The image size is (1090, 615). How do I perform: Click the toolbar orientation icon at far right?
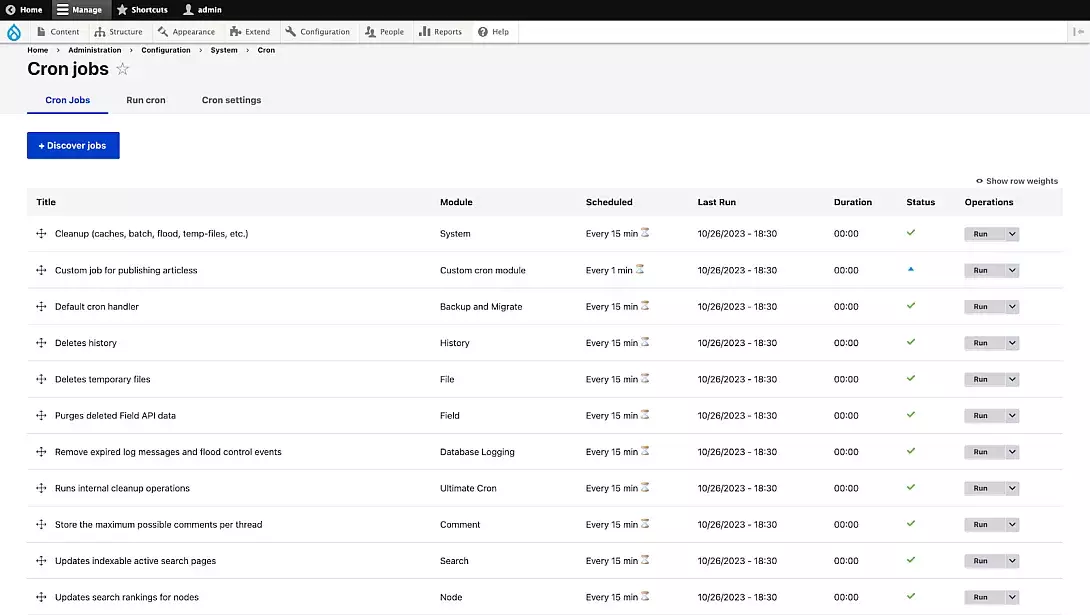[x=1077, y=32]
